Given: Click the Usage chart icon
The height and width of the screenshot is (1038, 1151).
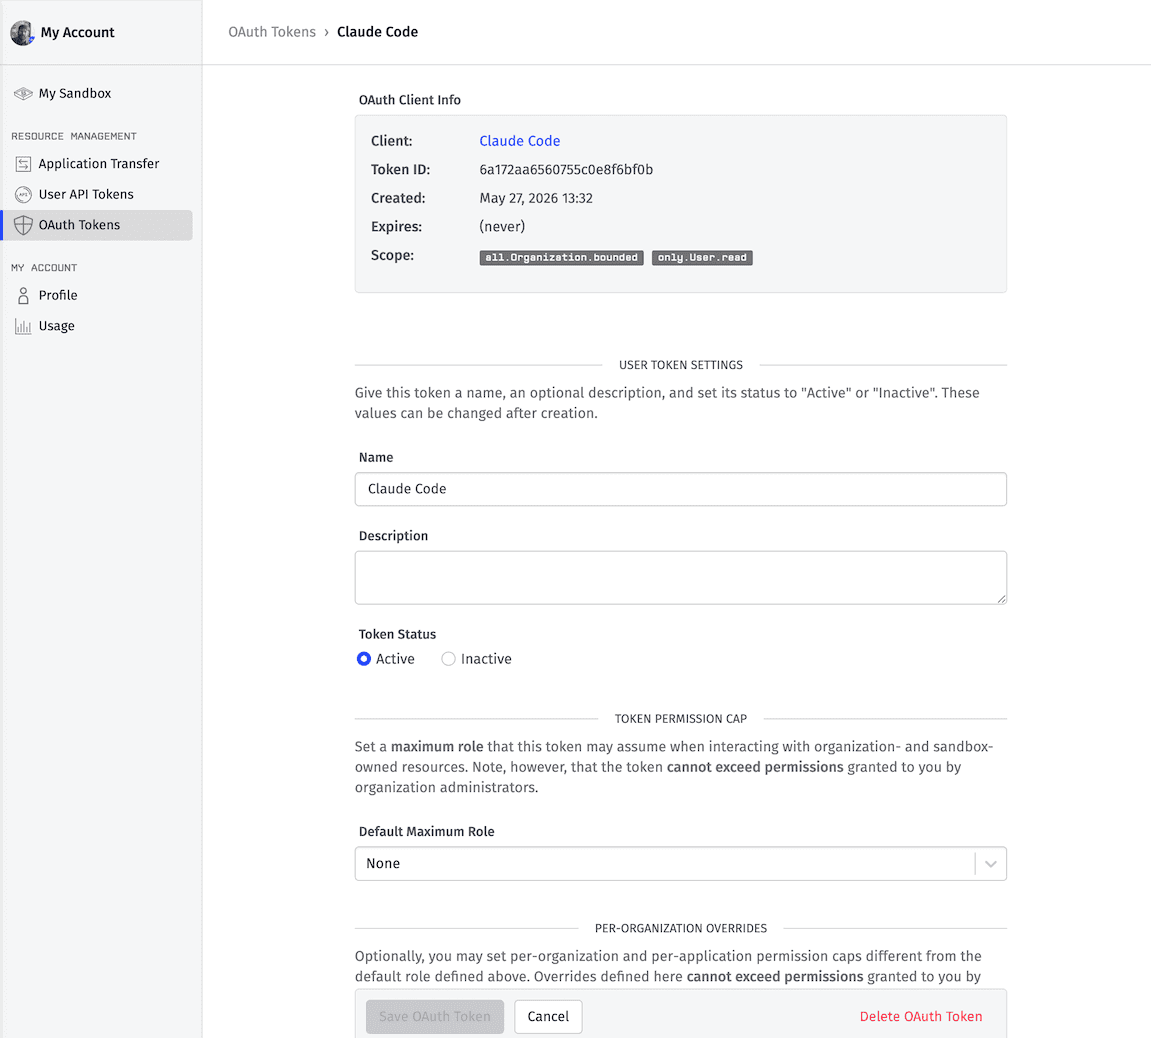Looking at the screenshot, I should click(x=23, y=326).
